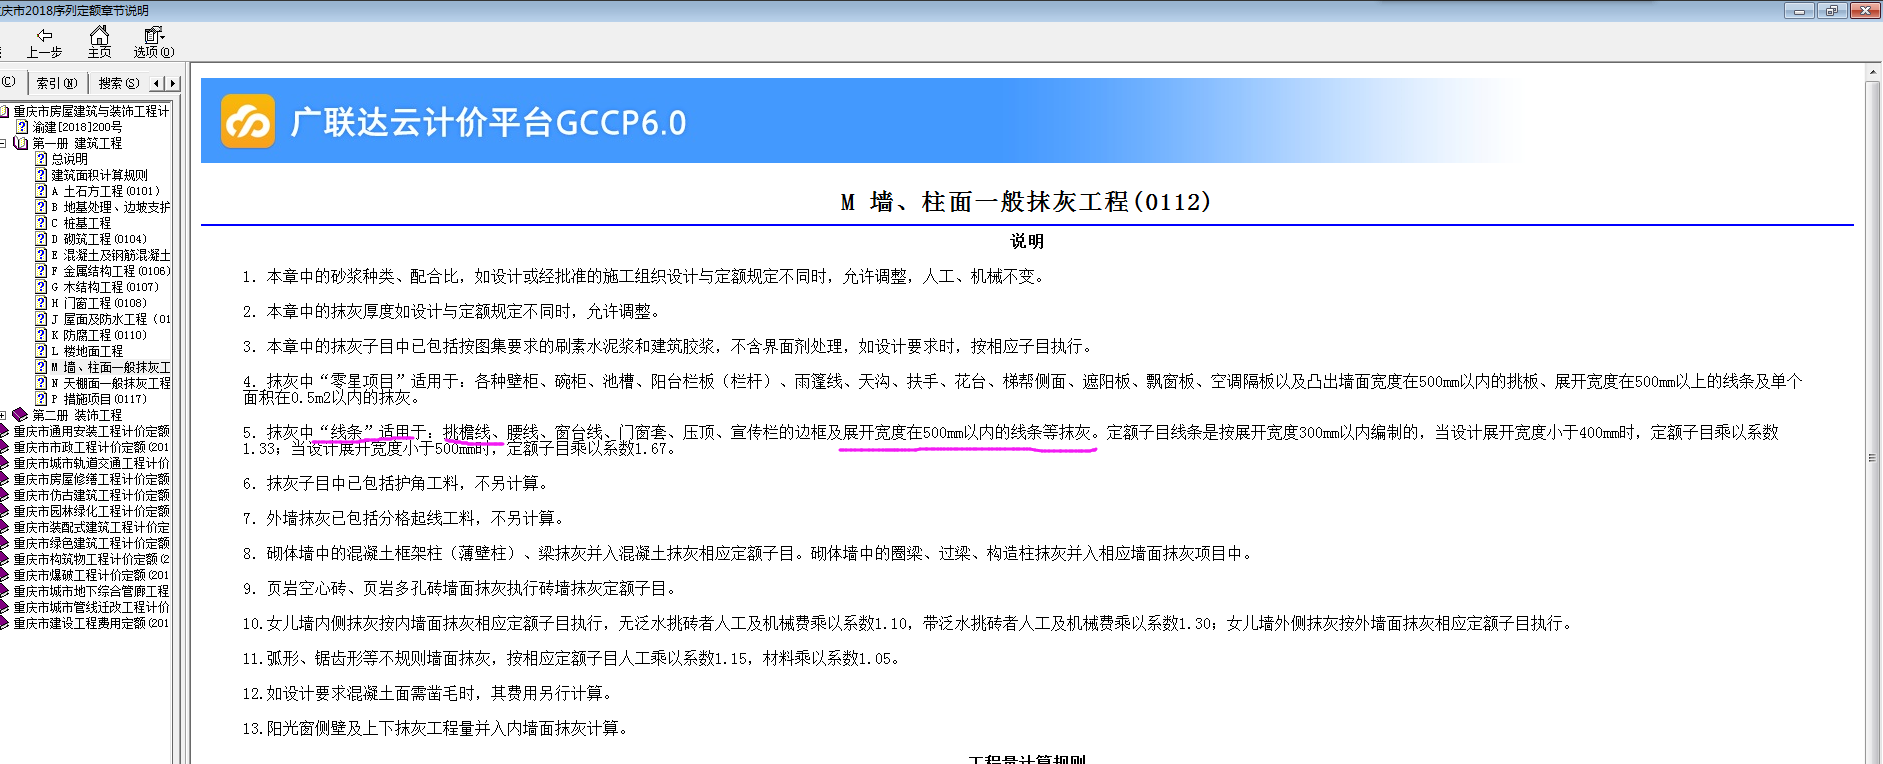Click the 广联达 cloud logo icon
Screen dimensions: 1883x764
tap(248, 121)
